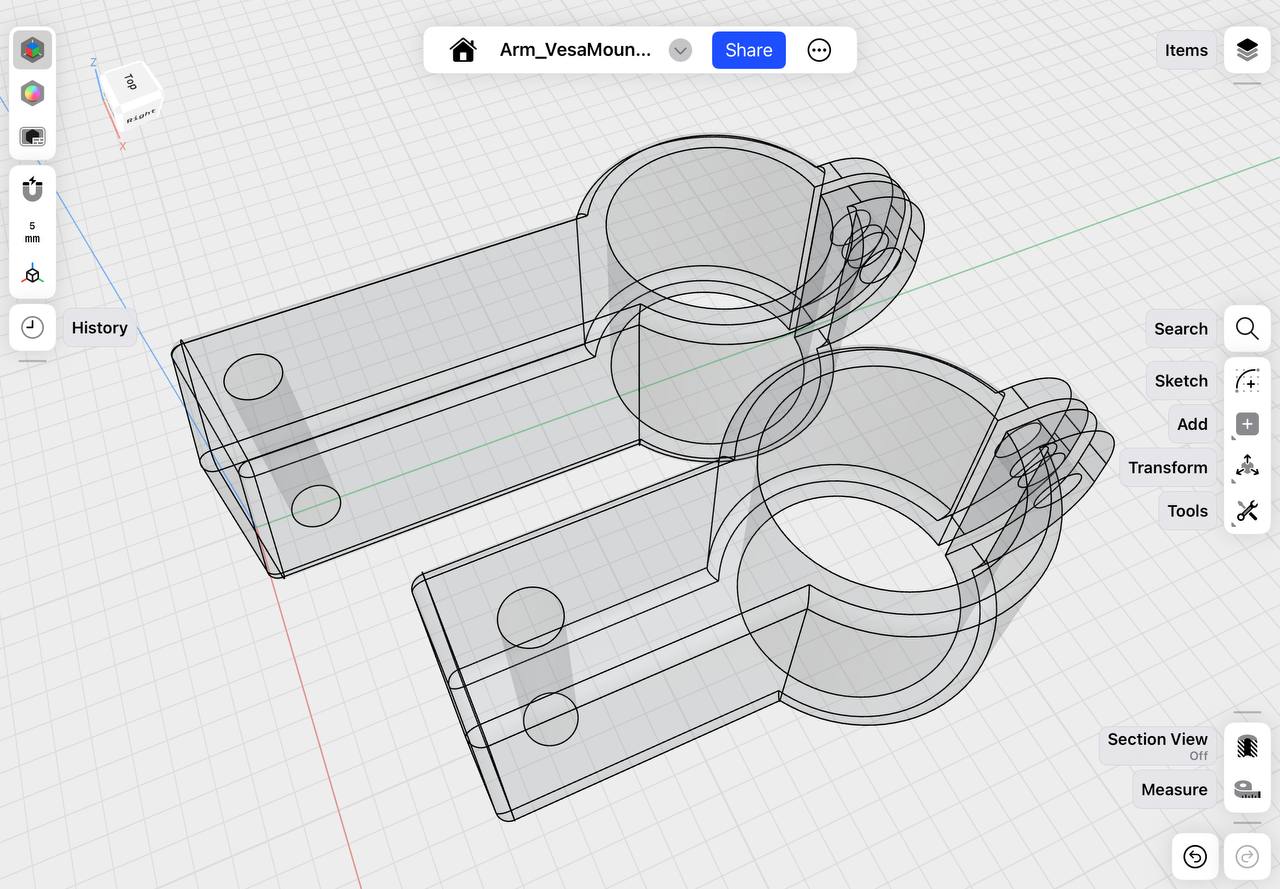Viewport: 1280px width, 889px height.
Task: Toggle the orthographic view cube icon
Action: [32, 275]
